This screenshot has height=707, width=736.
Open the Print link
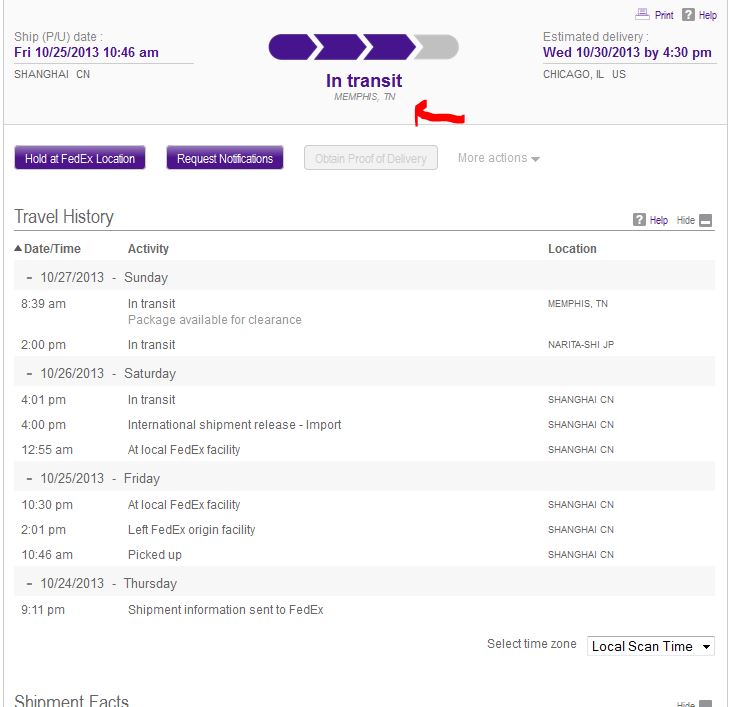click(664, 15)
